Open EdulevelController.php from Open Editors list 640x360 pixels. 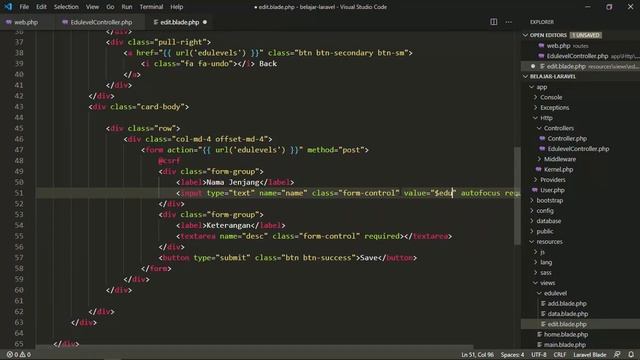(x=577, y=56)
